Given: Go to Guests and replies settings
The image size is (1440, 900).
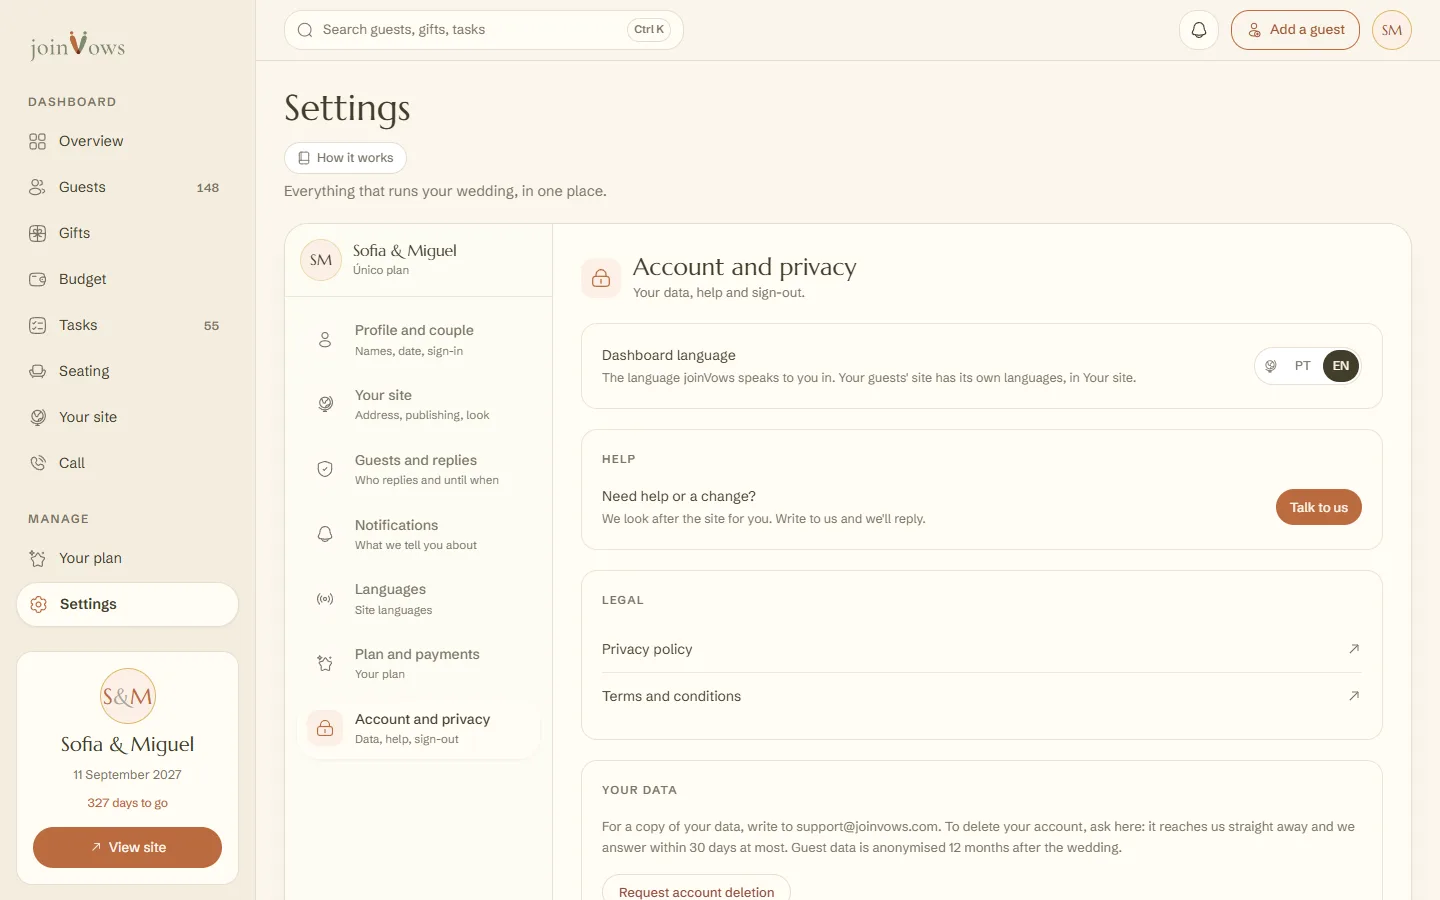Looking at the screenshot, I should [x=419, y=470].
